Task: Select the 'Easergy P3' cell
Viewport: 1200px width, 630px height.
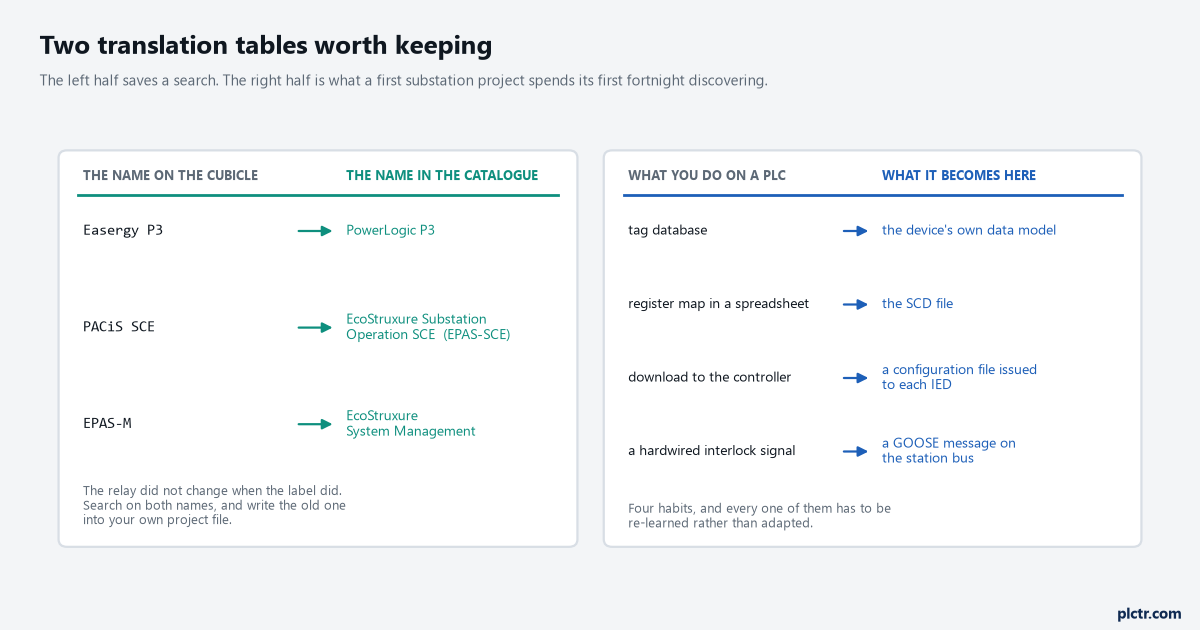Action: click(123, 231)
